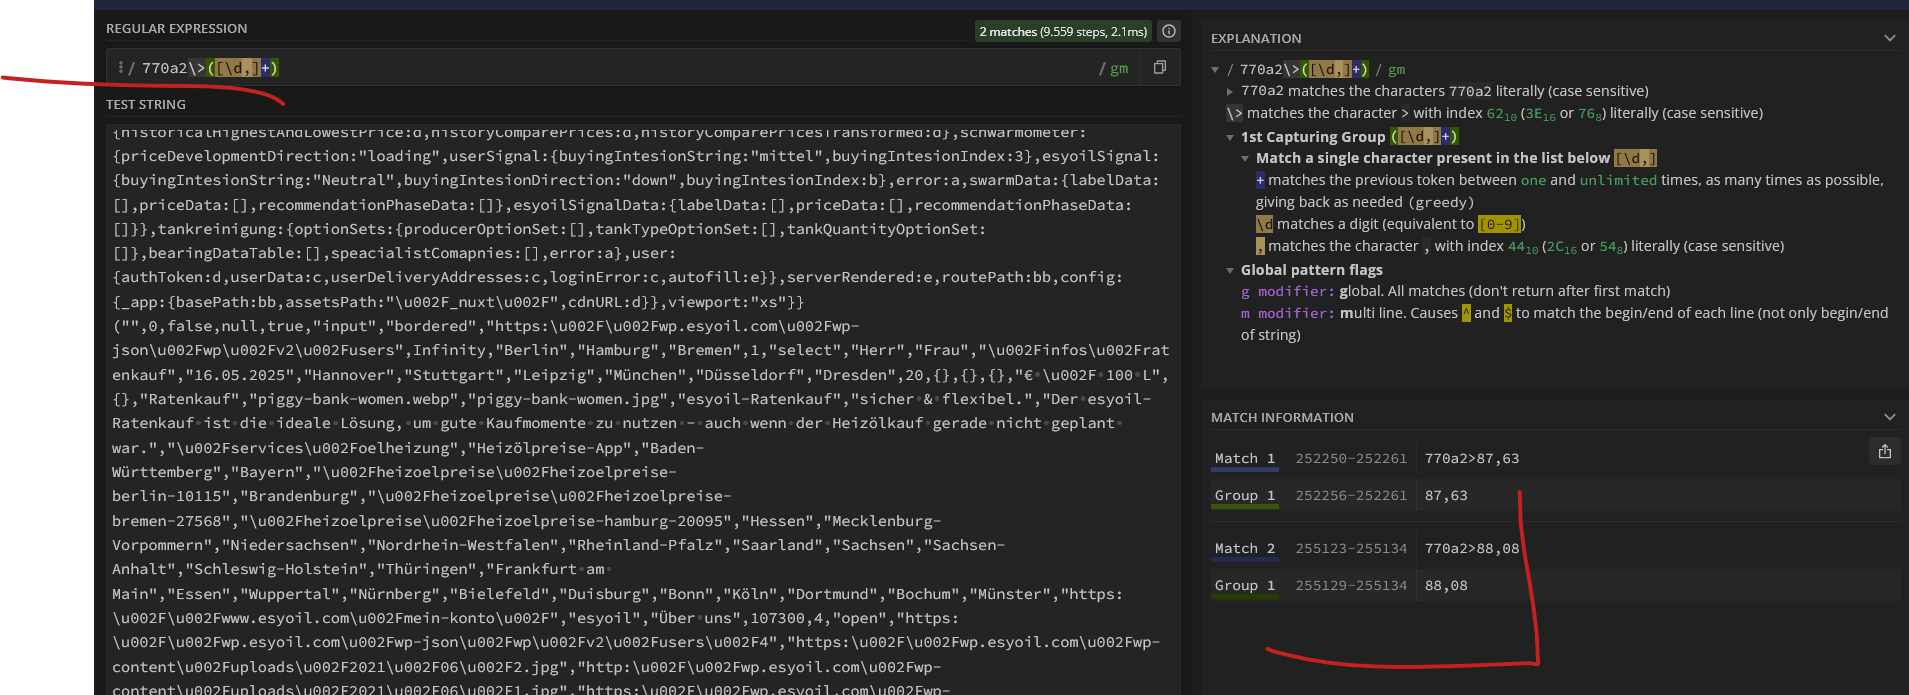Click the position range "255123-255134"
Image resolution: width=1909 pixels, height=695 pixels.
pyautogui.click(x=1351, y=548)
